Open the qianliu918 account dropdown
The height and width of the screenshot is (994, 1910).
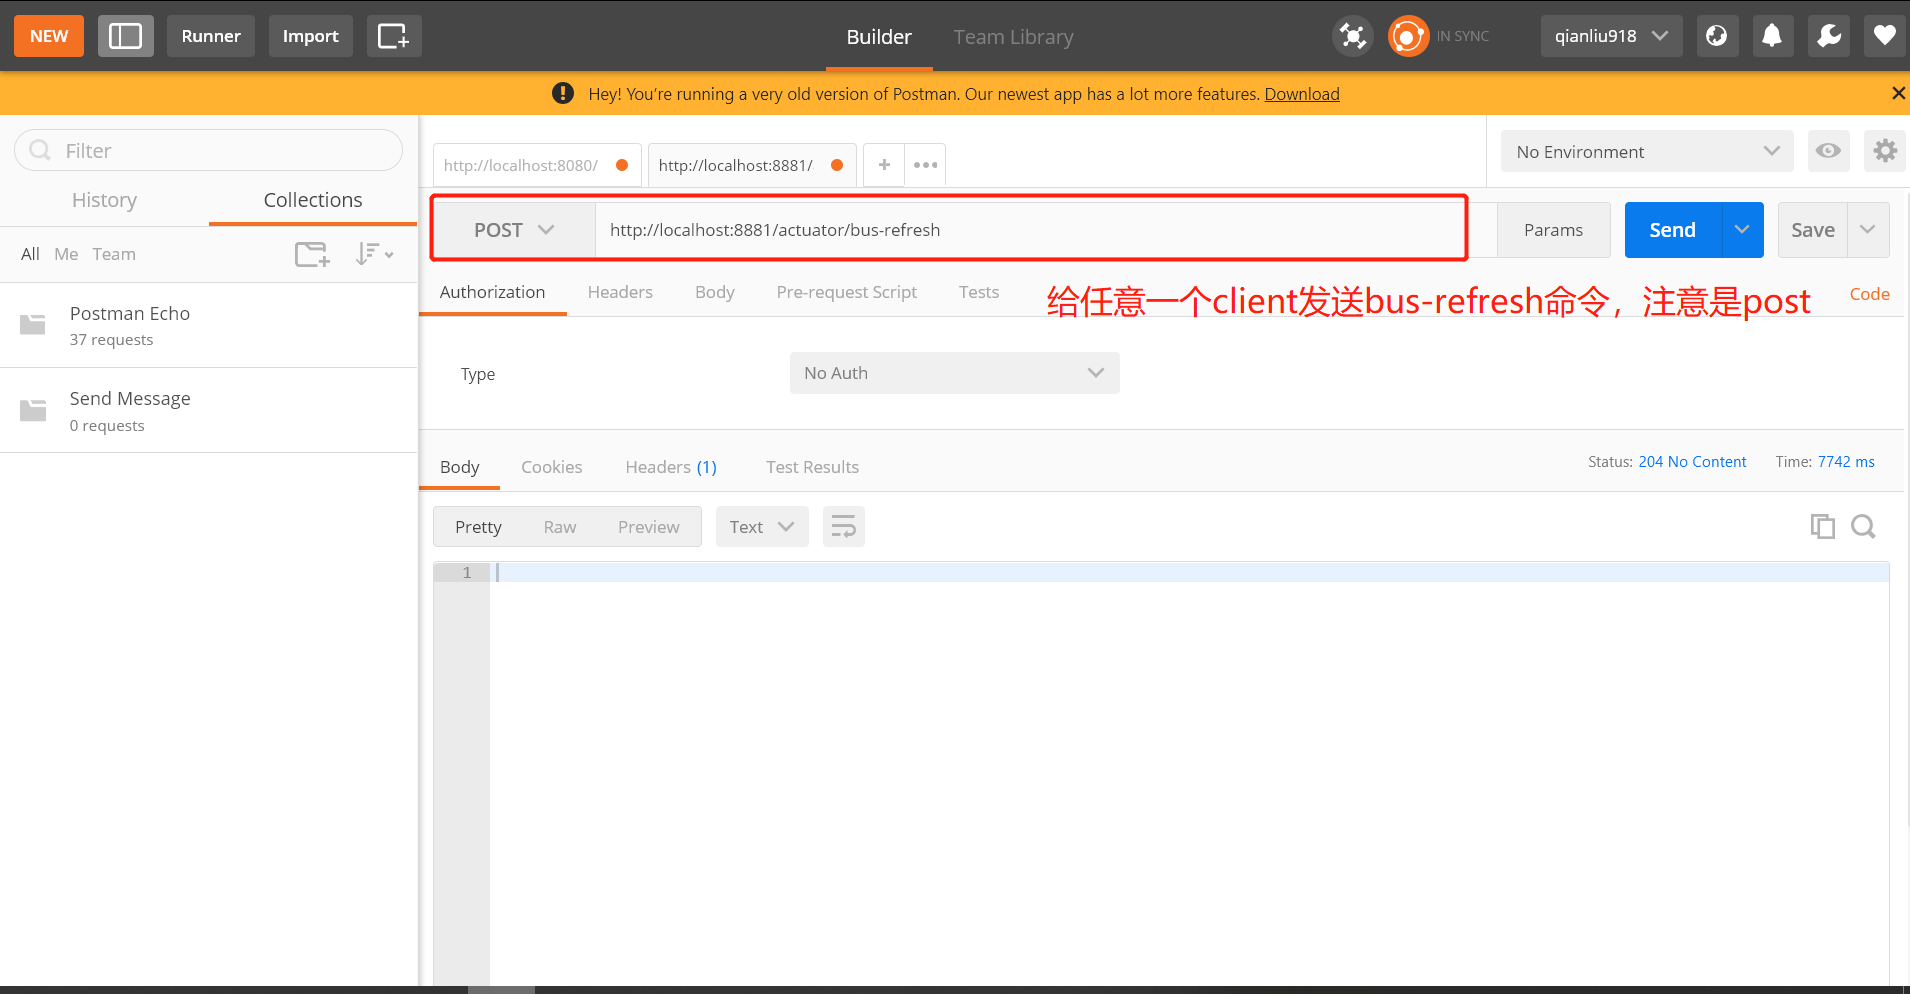coord(1611,36)
